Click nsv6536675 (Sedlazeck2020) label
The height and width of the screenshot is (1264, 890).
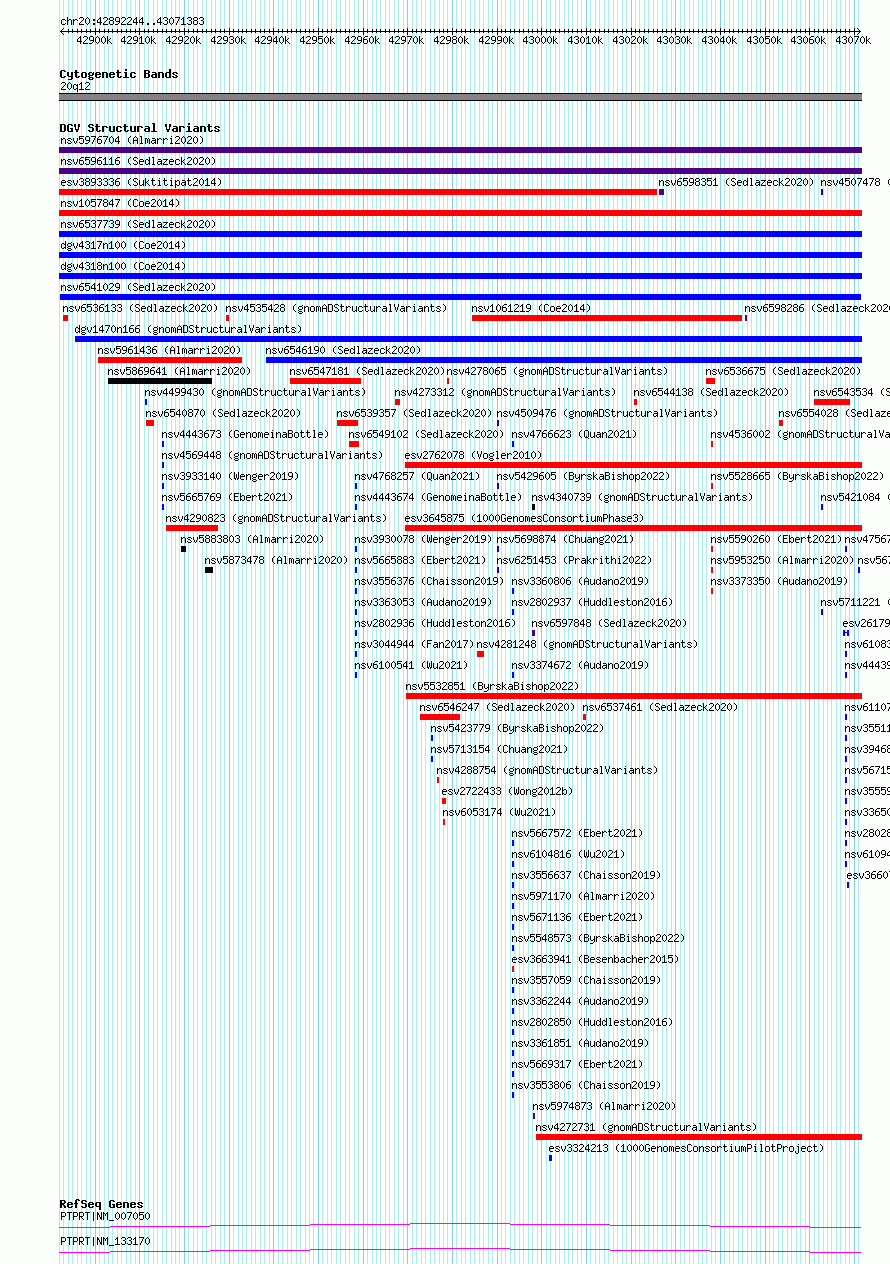click(x=783, y=371)
